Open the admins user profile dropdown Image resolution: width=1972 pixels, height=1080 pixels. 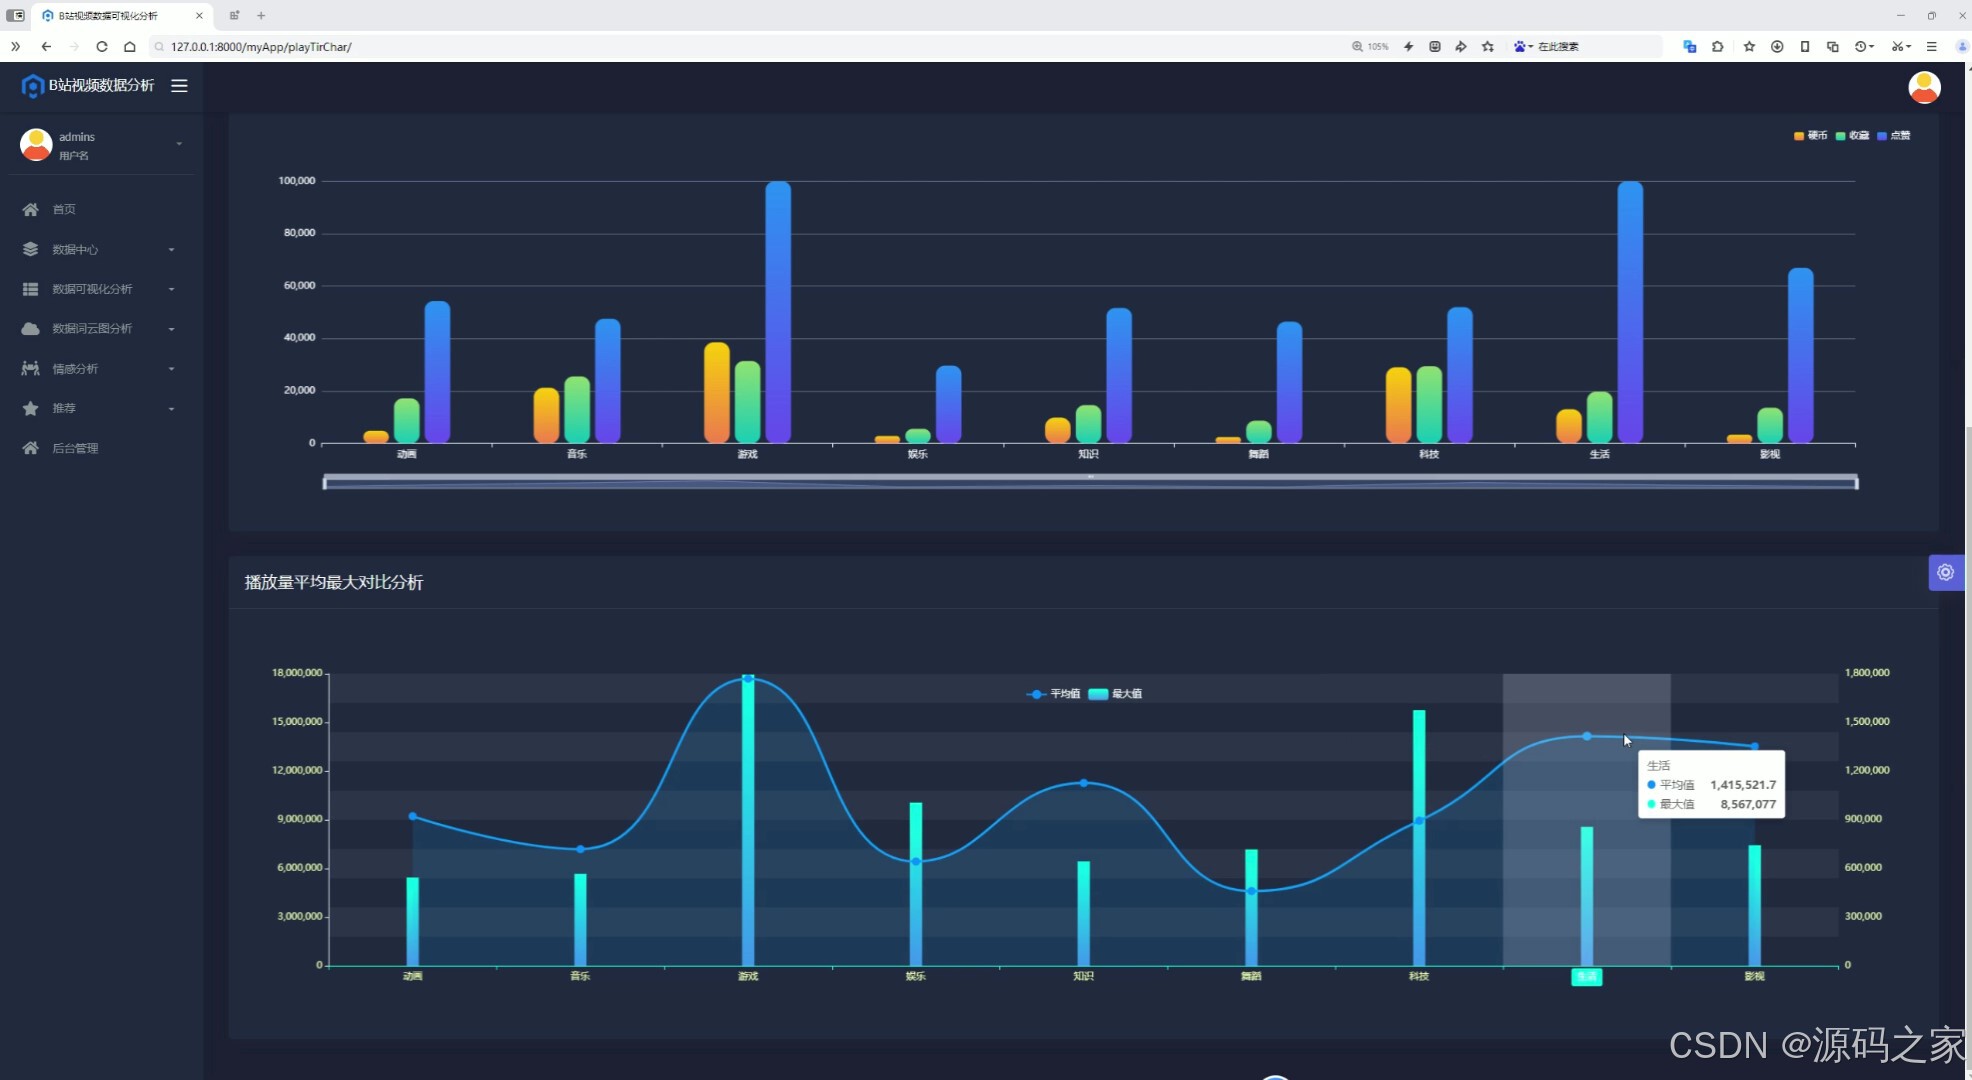[100, 145]
